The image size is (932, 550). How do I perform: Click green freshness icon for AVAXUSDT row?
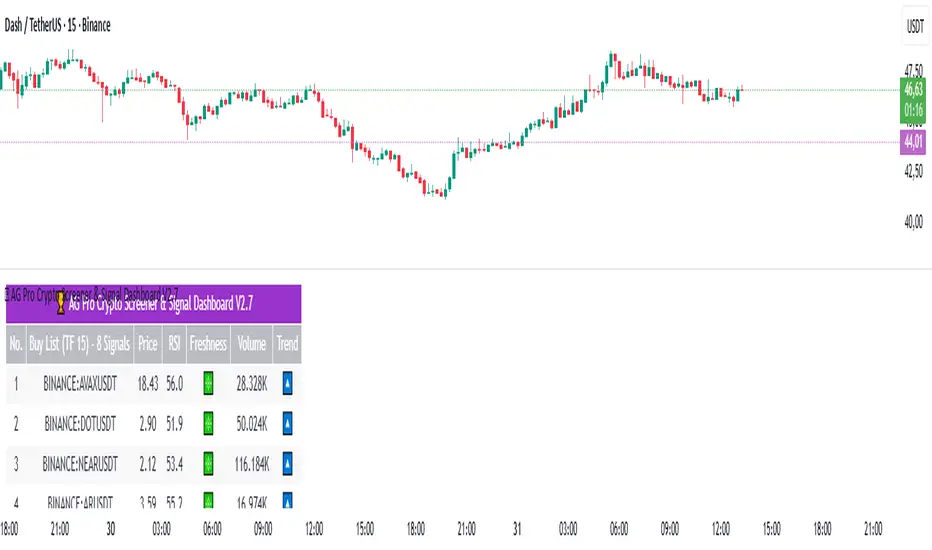(209, 382)
